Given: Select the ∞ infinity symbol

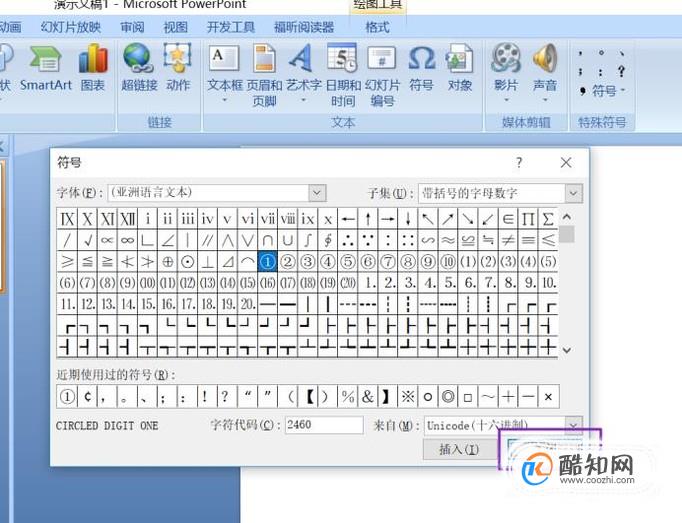Looking at the screenshot, I should (127, 240).
